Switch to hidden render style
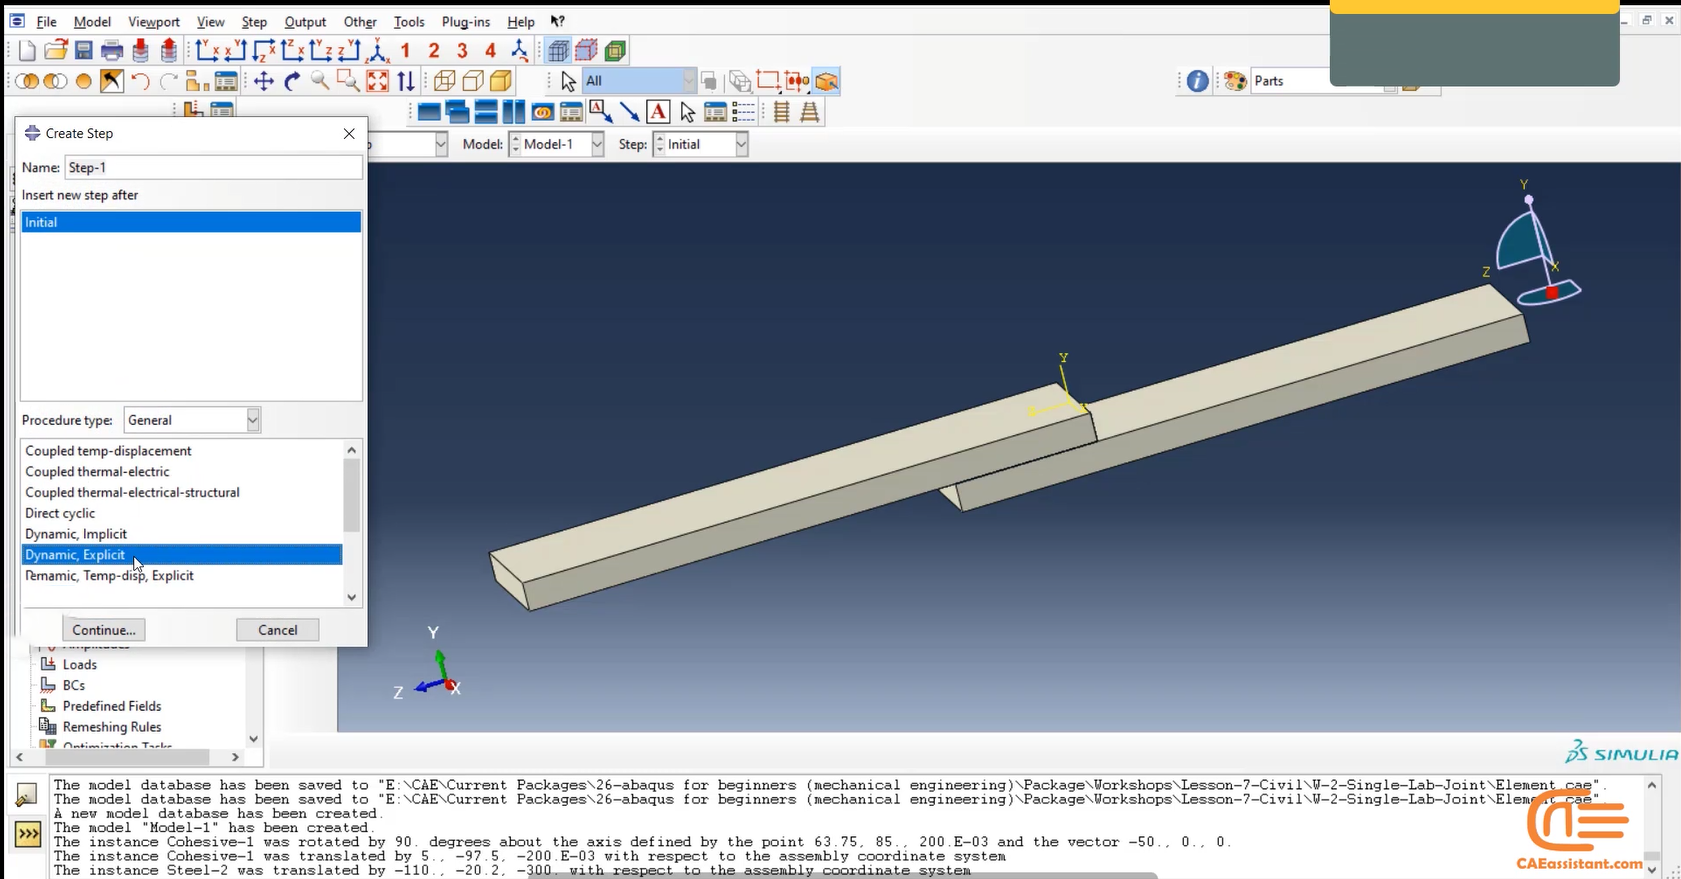 pos(473,81)
